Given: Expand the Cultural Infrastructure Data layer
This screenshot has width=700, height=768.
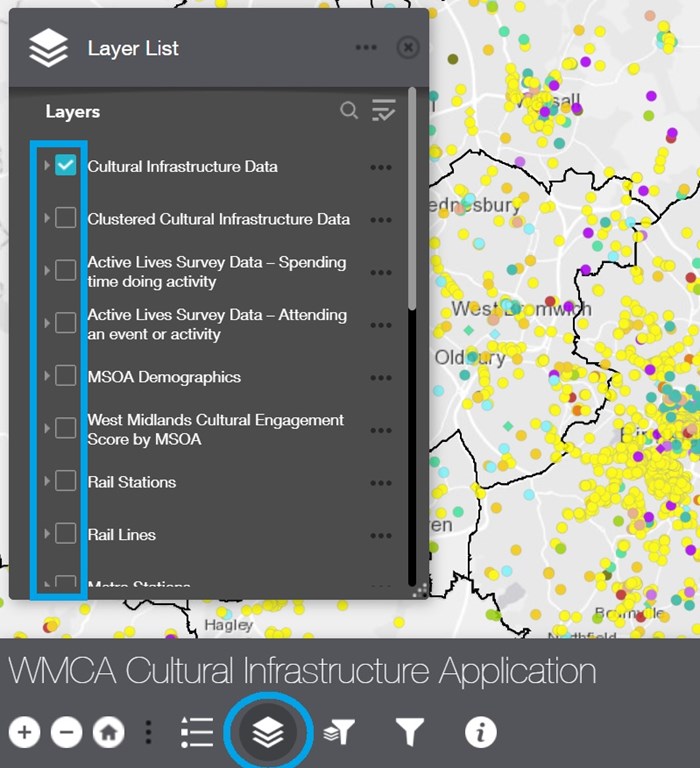Looking at the screenshot, I should 46,166.
